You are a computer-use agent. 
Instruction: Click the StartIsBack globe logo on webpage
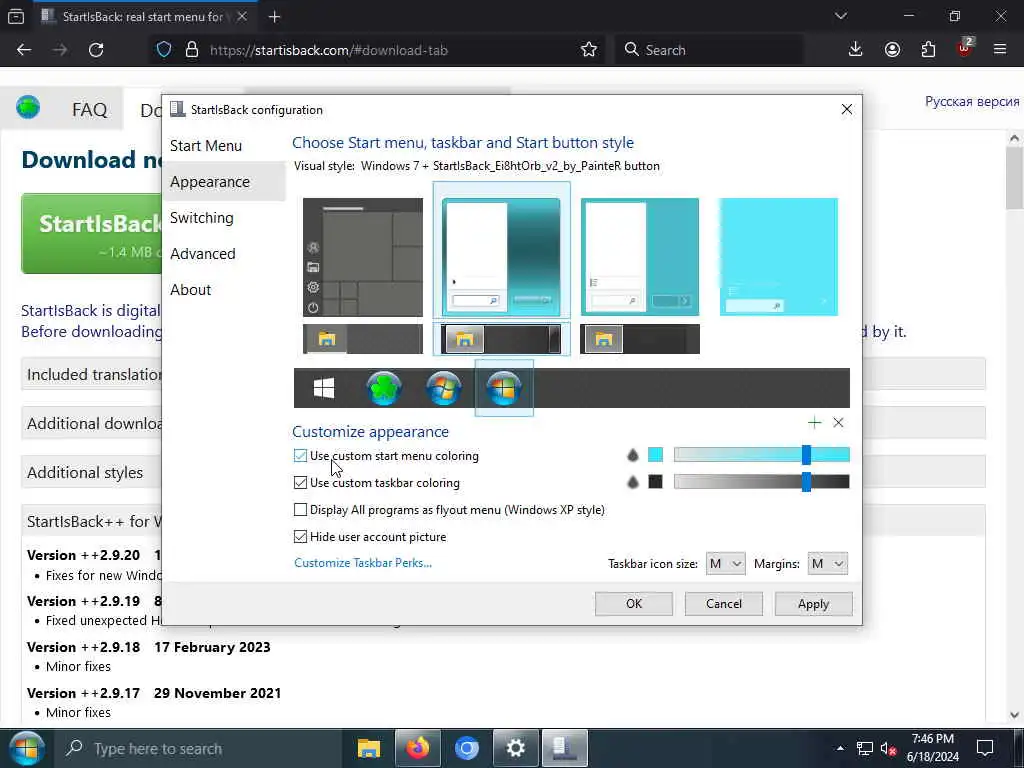click(x=28, y=106)
